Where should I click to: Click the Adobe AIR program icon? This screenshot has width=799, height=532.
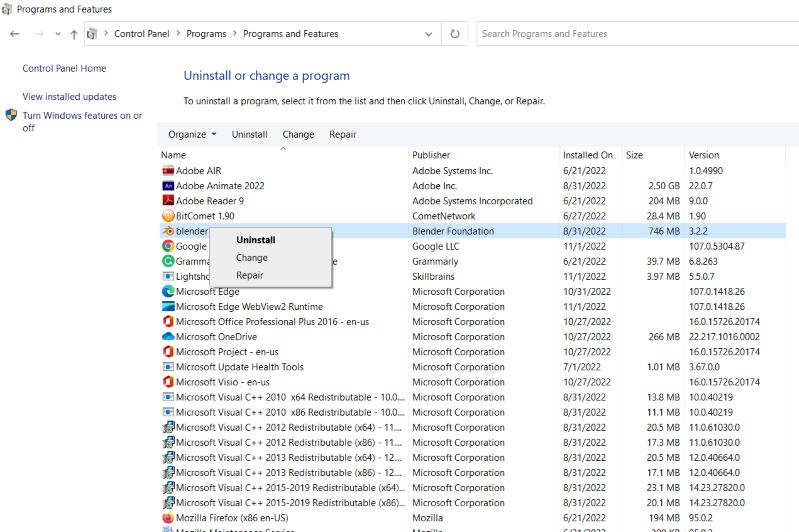pos(168,170)
